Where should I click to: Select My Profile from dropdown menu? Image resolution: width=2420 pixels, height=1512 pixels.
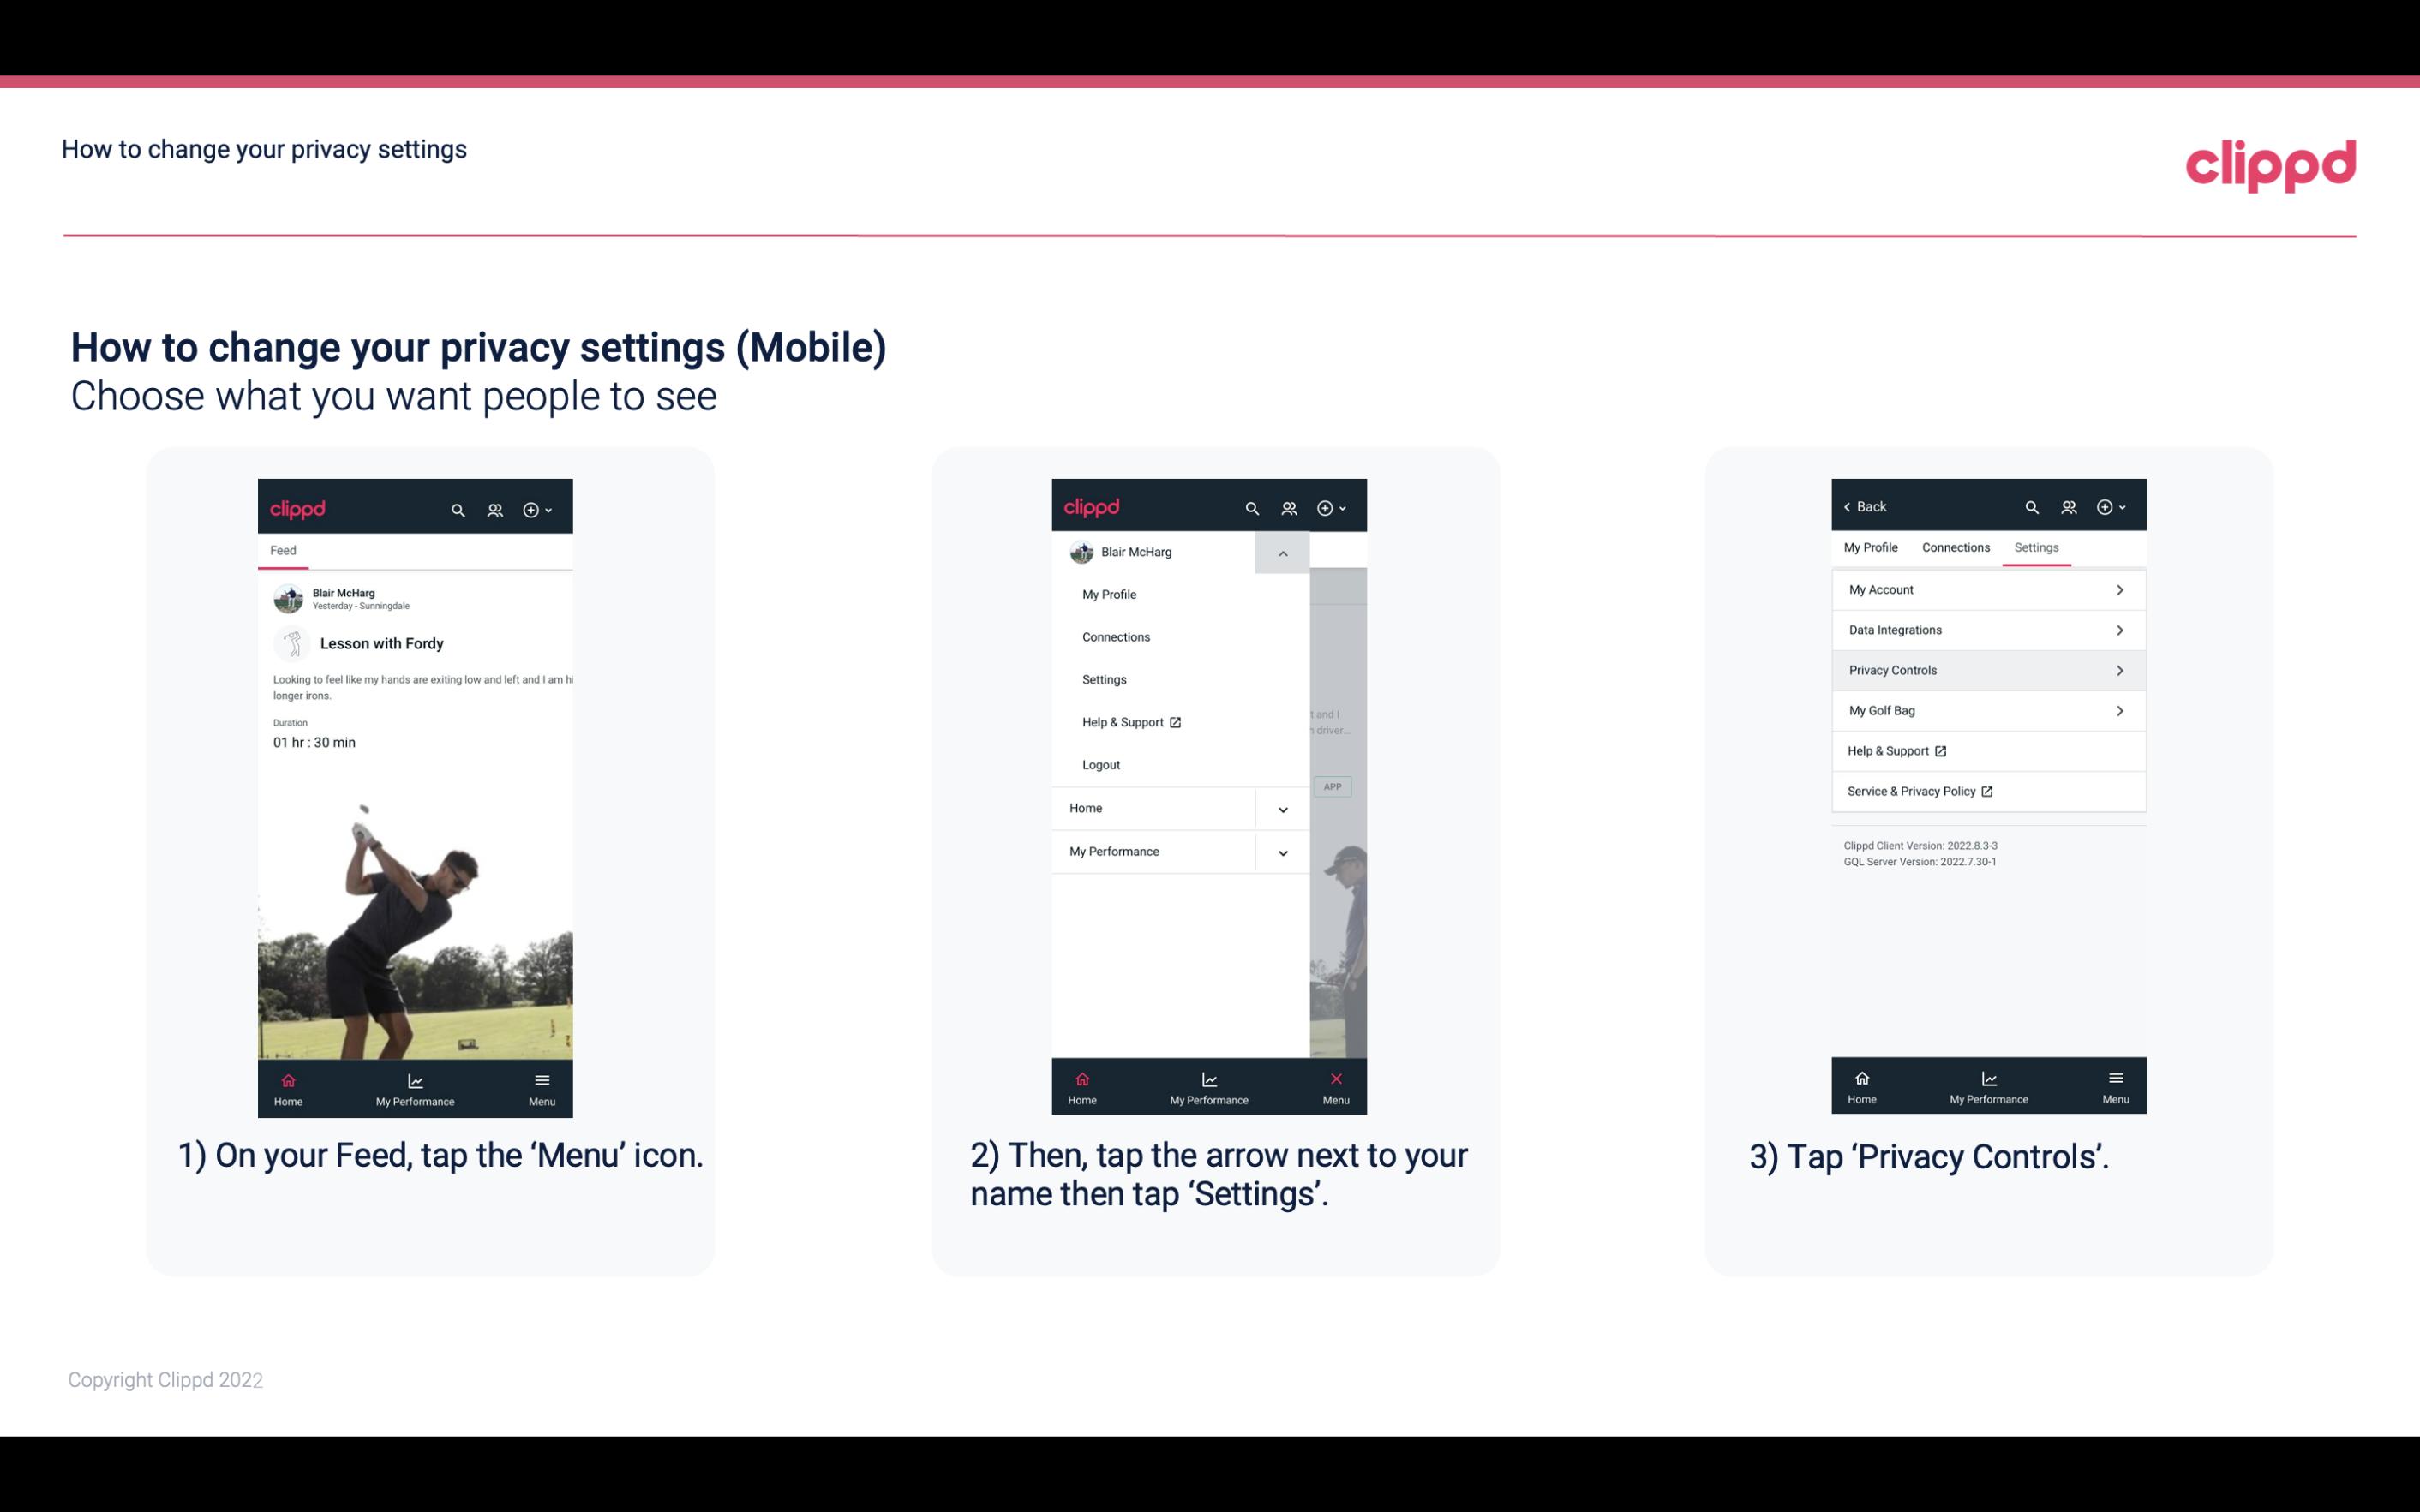pos(1108,594)
